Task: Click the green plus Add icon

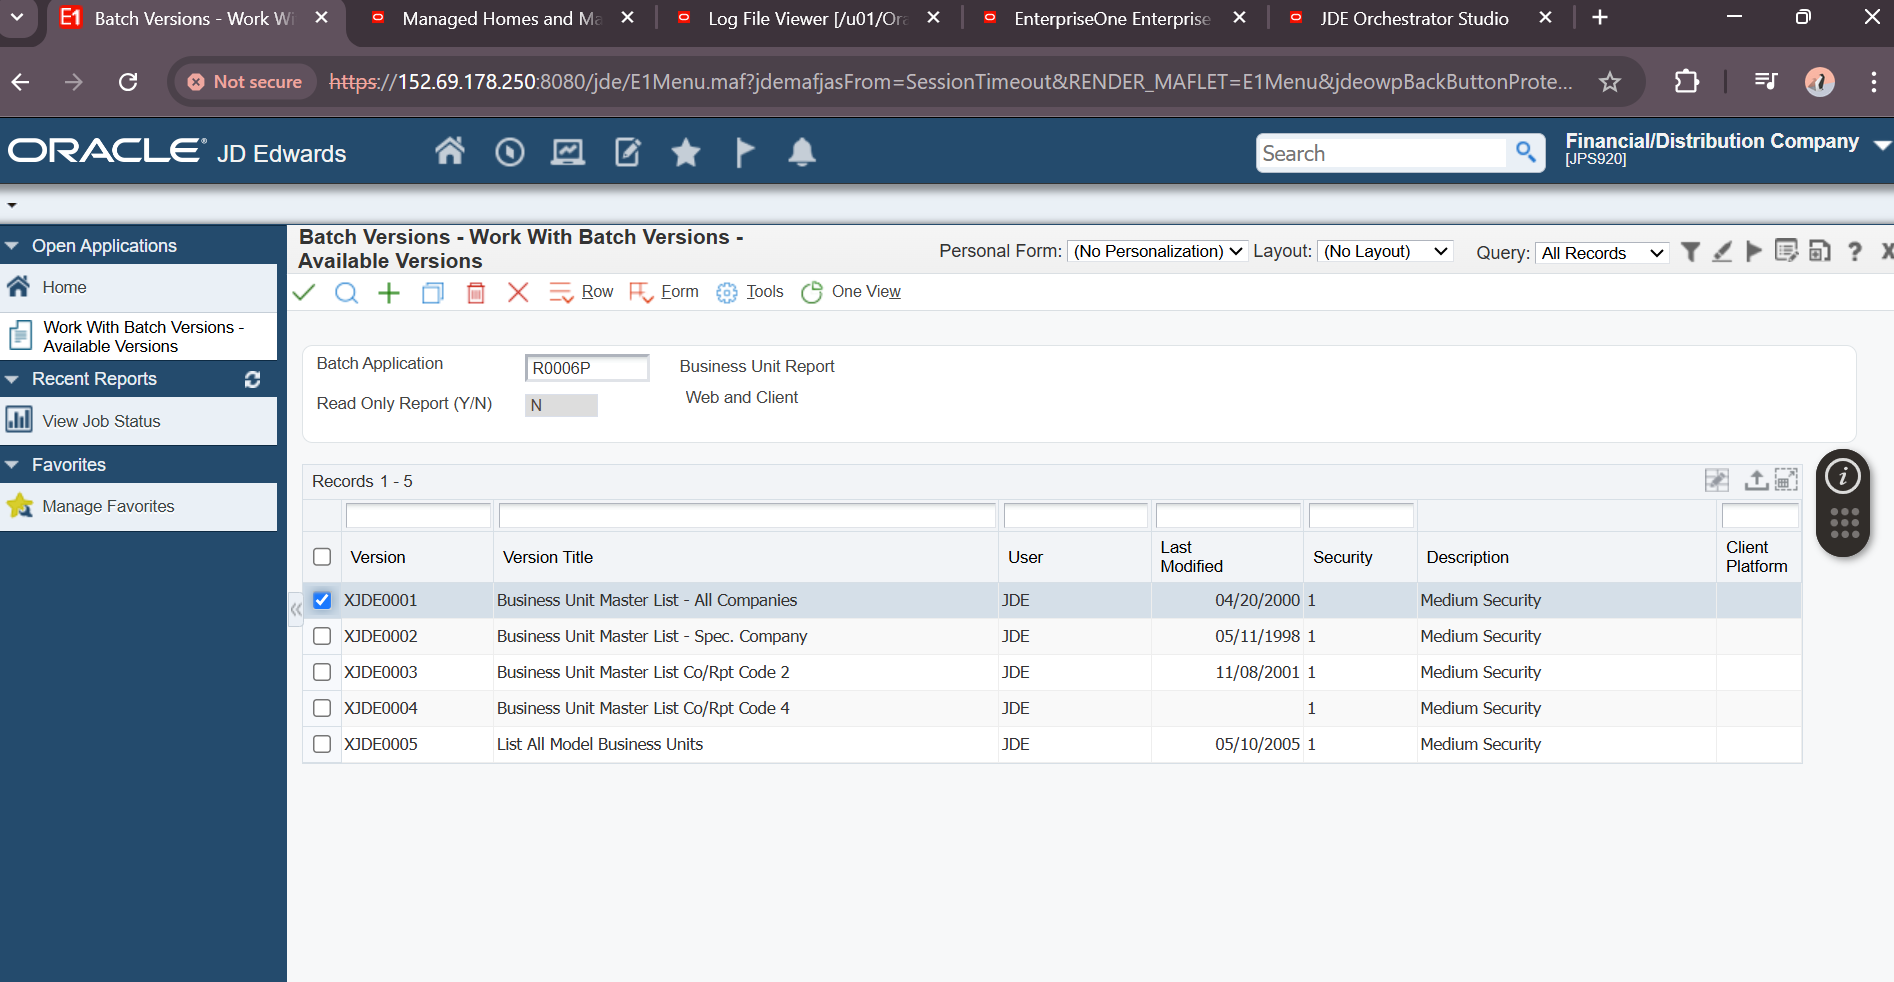Action: point(389,292)
